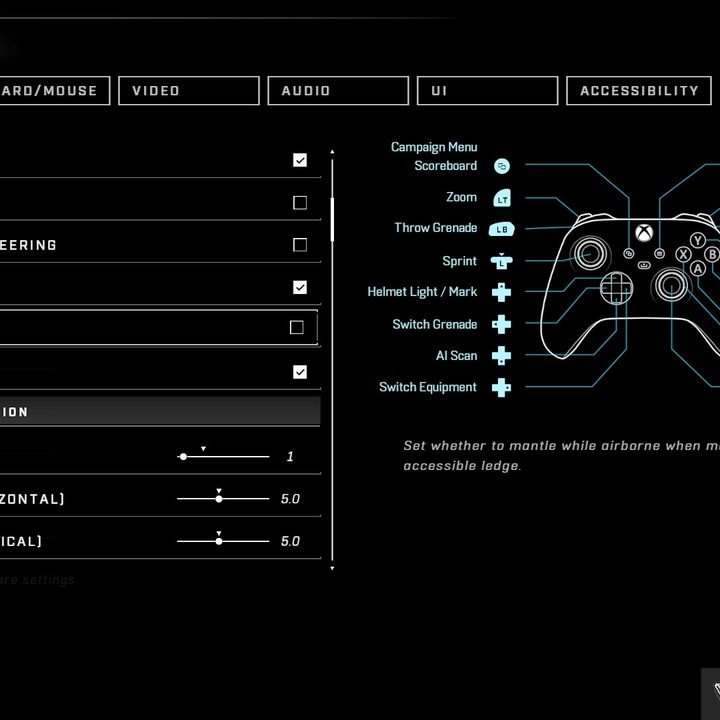Click the 5.0 value in the ICAL row
Screen dimensions: 720x720
pyautogui.click(x=290, y=541)
